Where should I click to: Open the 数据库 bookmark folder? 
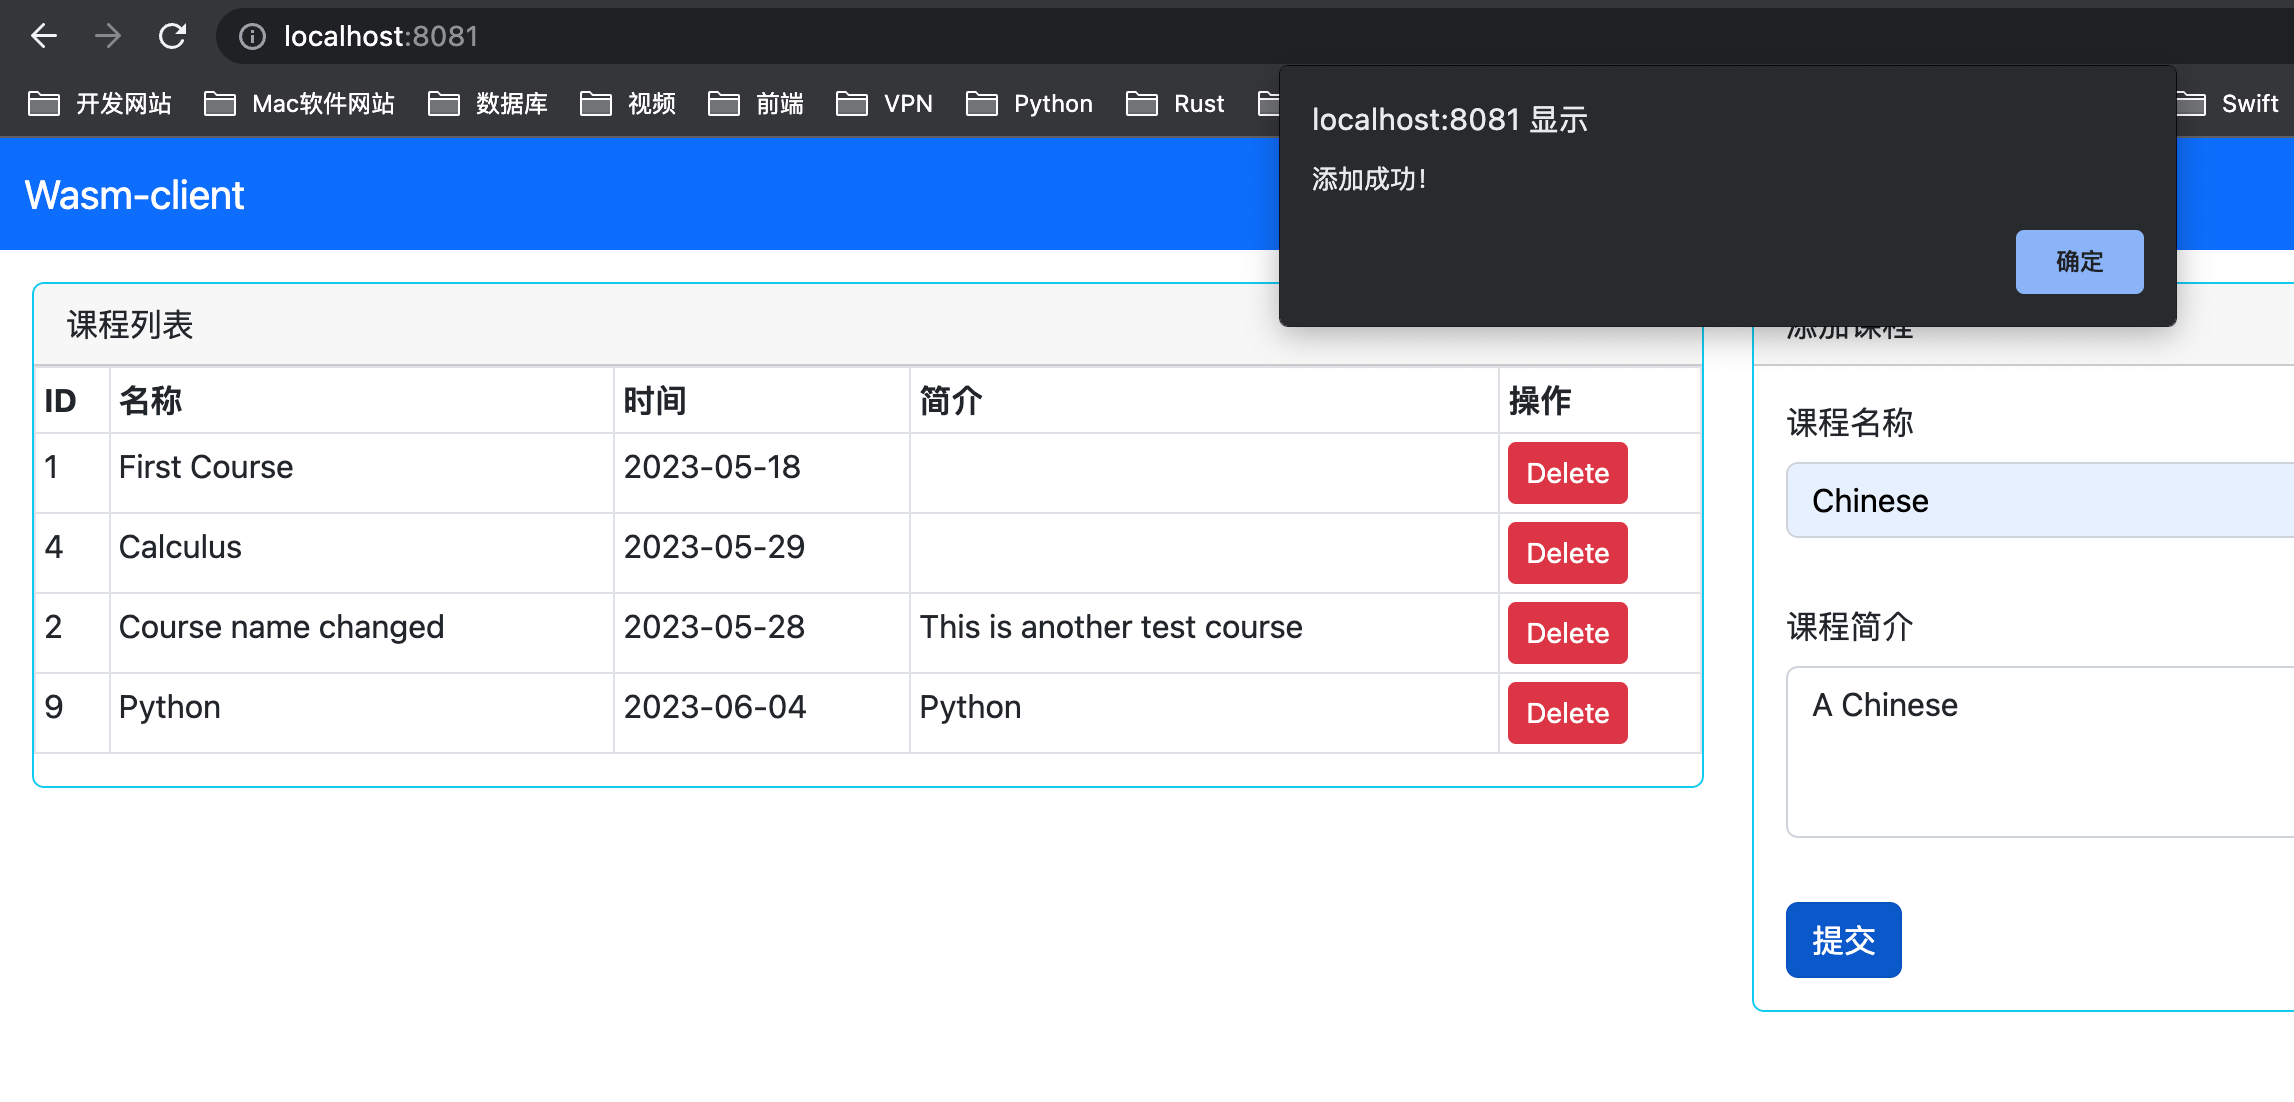[488, 104]
